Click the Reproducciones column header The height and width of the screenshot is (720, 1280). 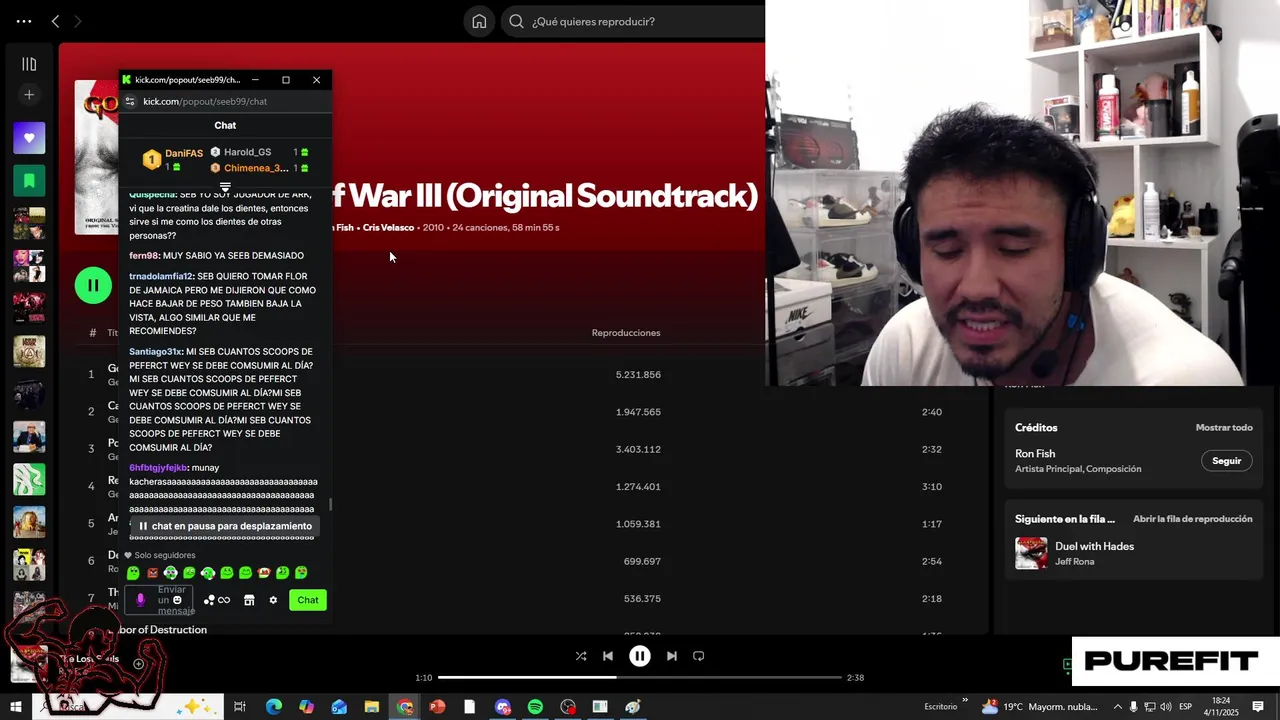(x=626, y=333)
